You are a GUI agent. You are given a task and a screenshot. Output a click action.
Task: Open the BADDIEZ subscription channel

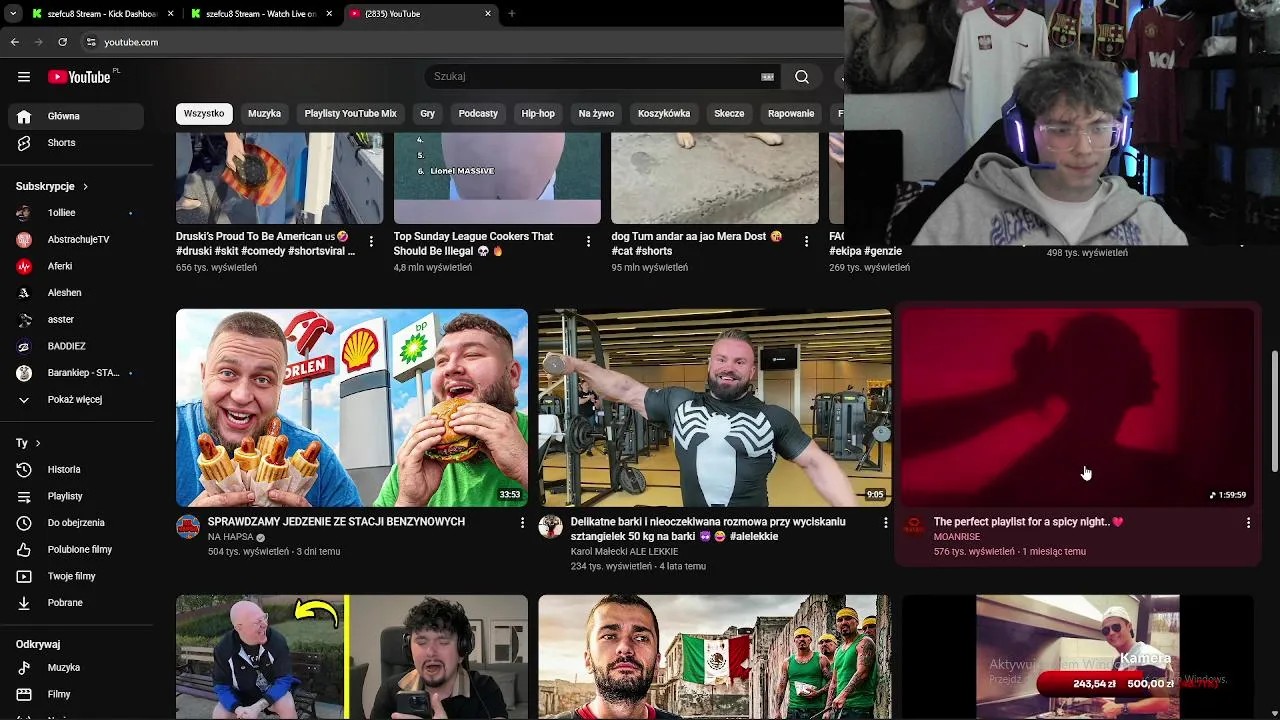[x=76, y=346]
